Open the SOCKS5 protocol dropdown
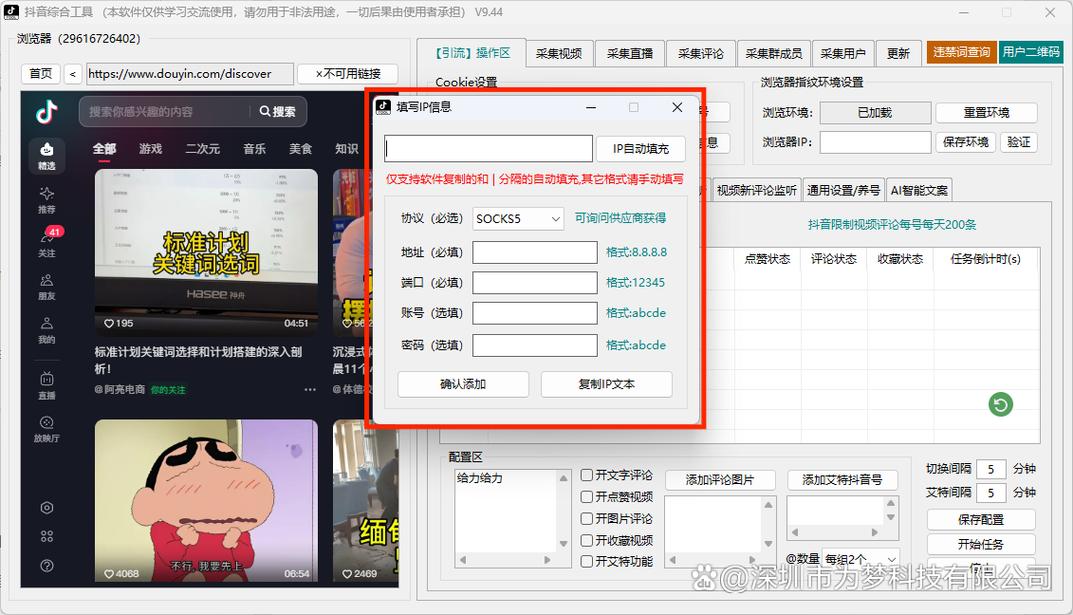1073x615 pixels. click(518, 218)
